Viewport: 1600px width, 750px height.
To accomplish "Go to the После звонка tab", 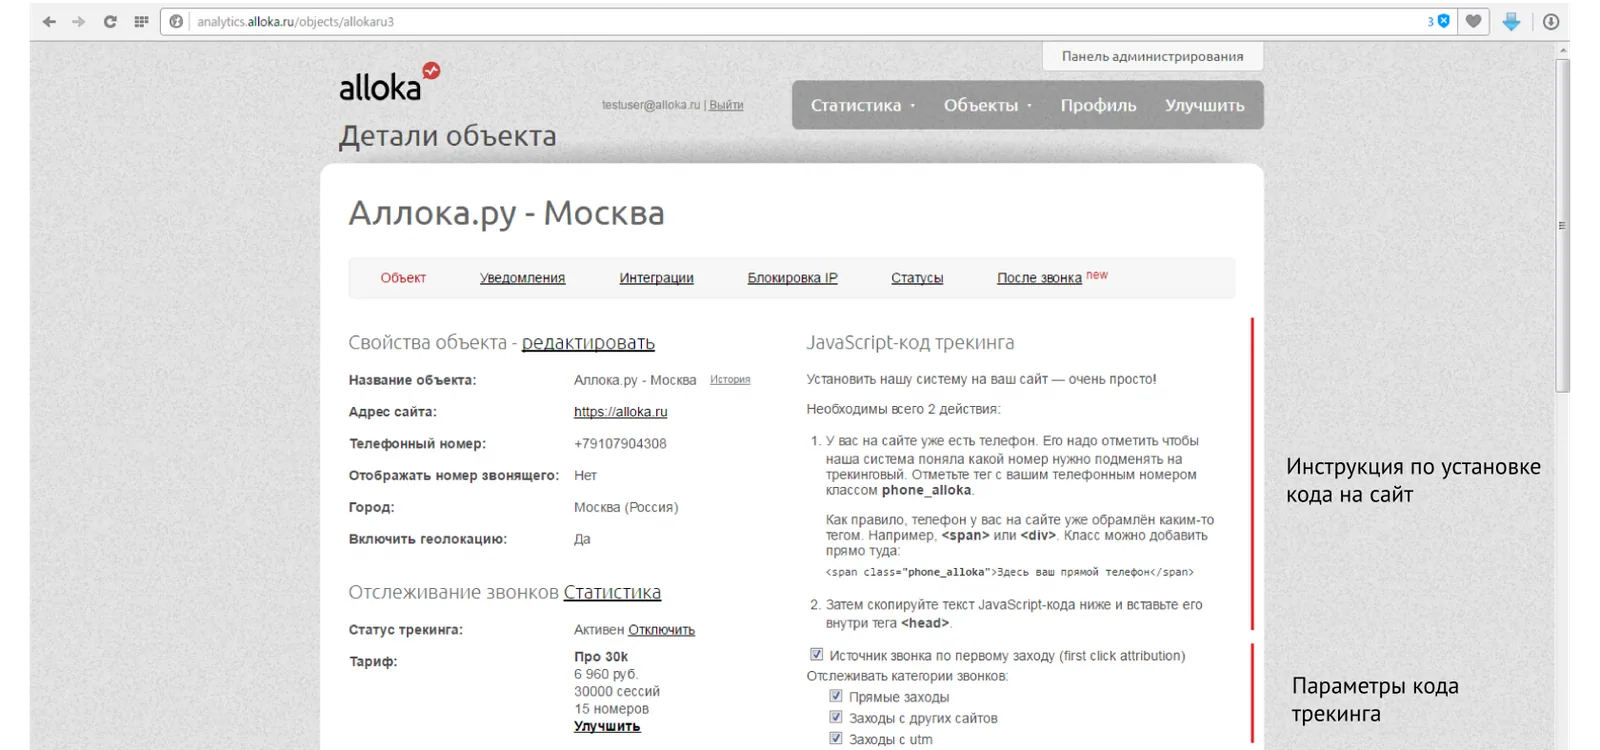I will (x=1039, y=278).
